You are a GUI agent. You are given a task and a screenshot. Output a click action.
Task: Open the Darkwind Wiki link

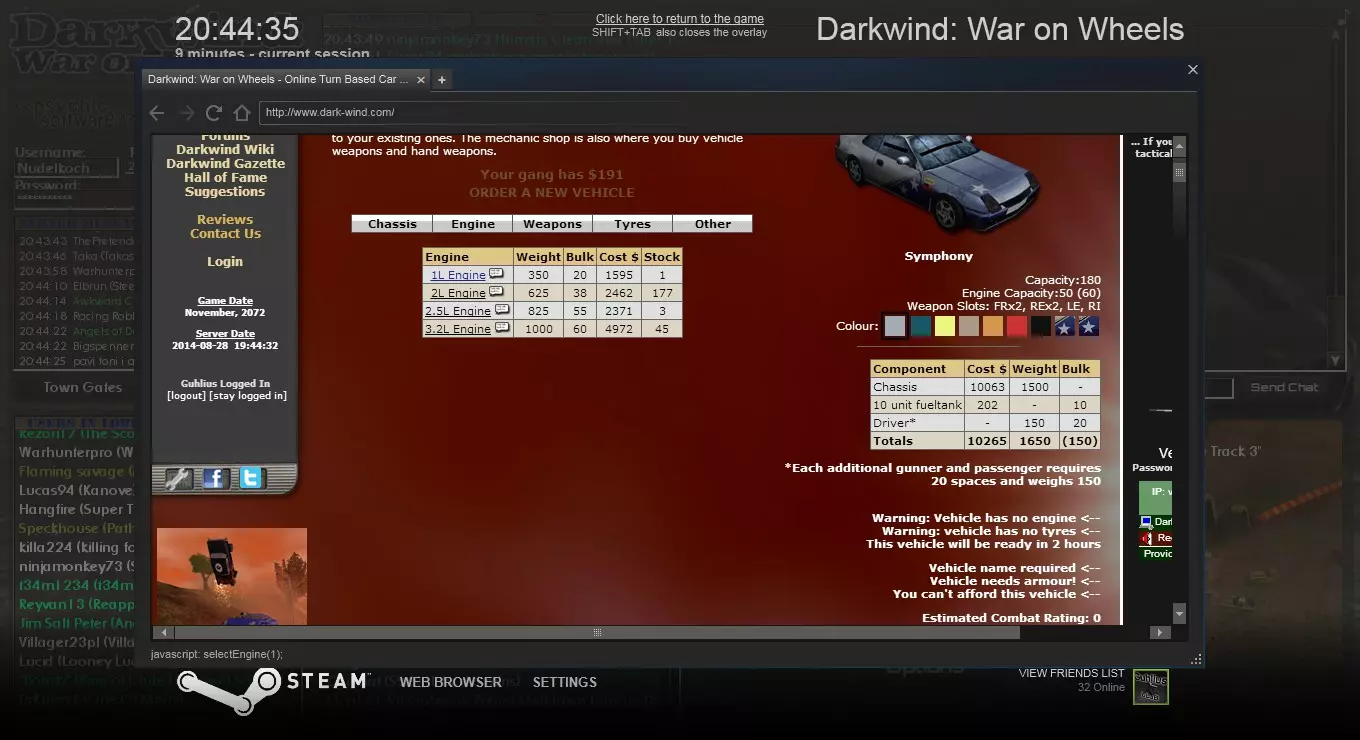tap(225, 150)
